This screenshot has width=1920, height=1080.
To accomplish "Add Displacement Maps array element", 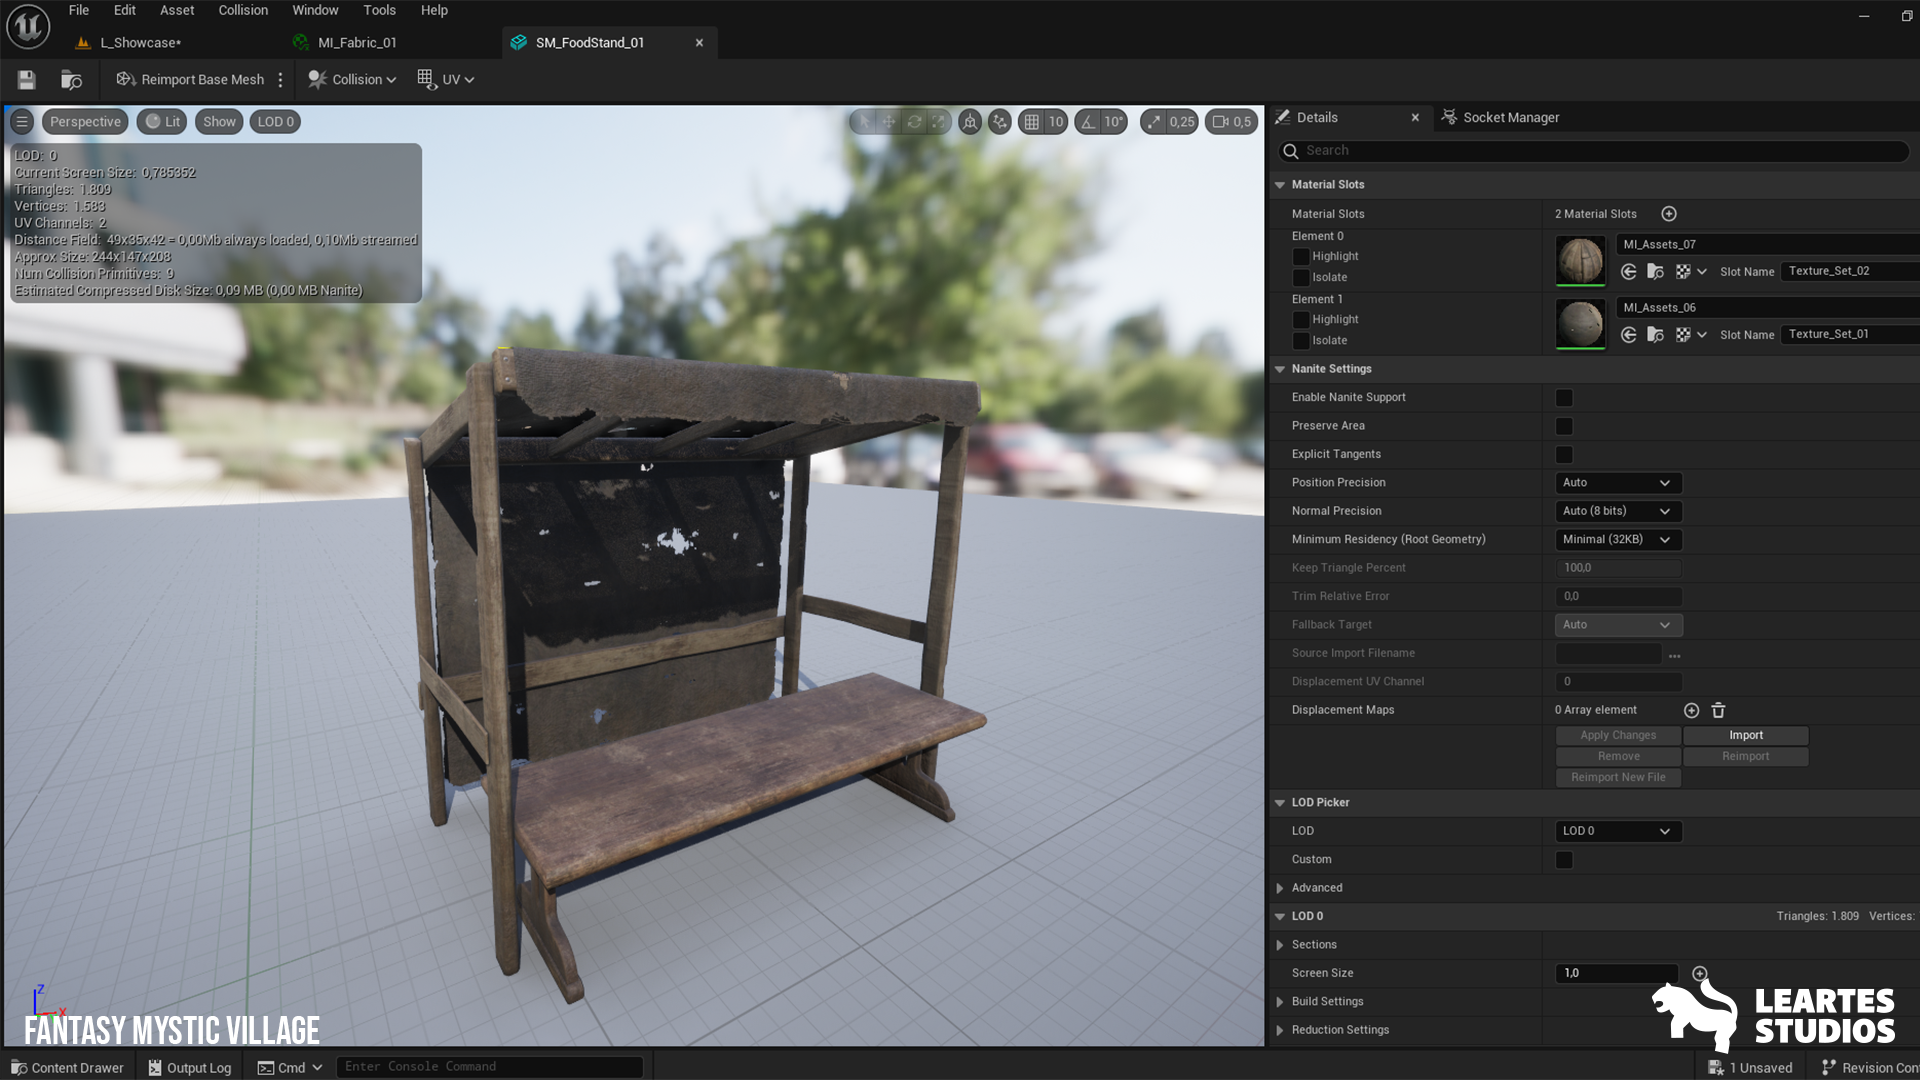I will (1691, 710).
